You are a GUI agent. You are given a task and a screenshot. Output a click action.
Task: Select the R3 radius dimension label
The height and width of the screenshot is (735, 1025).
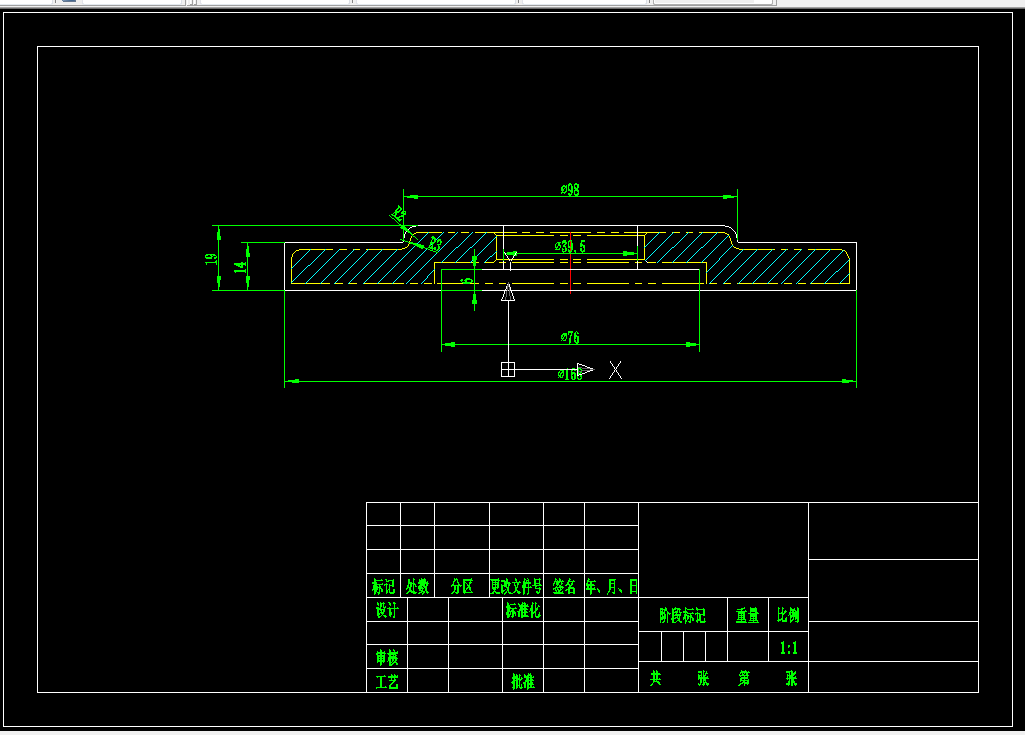(435, 245)
